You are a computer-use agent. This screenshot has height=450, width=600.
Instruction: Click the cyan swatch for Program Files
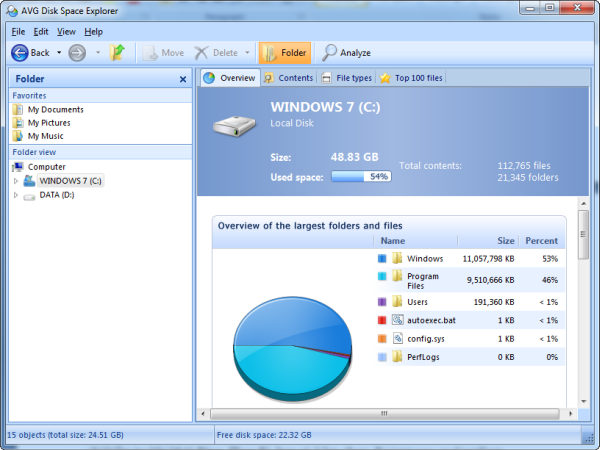point(382,276)
